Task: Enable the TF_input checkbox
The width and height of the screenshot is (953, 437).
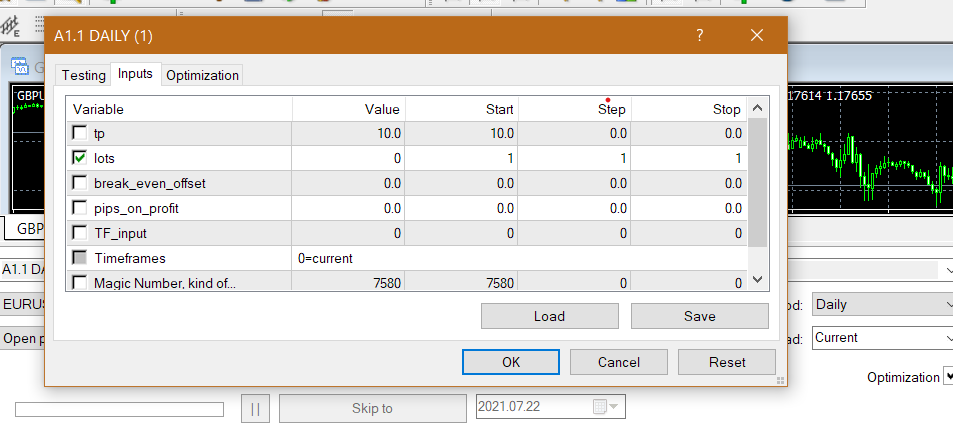Action: coord(80,233)
